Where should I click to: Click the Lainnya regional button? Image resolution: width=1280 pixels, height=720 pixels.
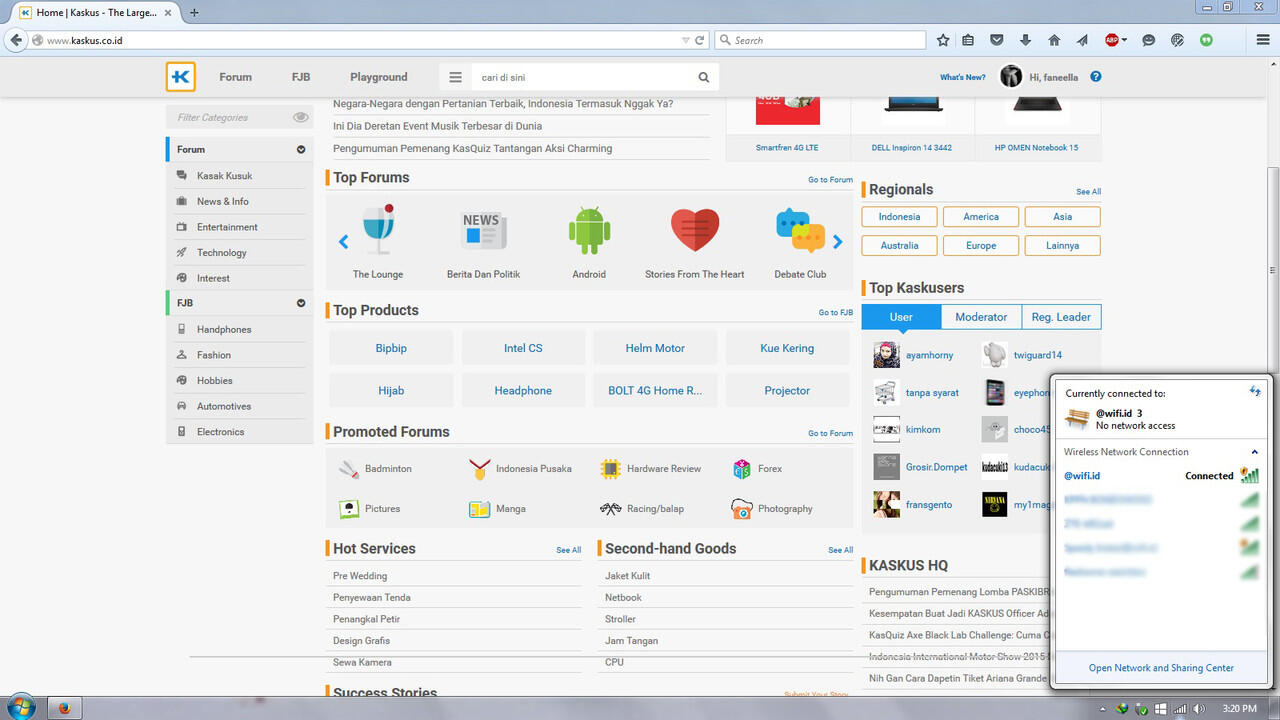tap(1063, 245)
